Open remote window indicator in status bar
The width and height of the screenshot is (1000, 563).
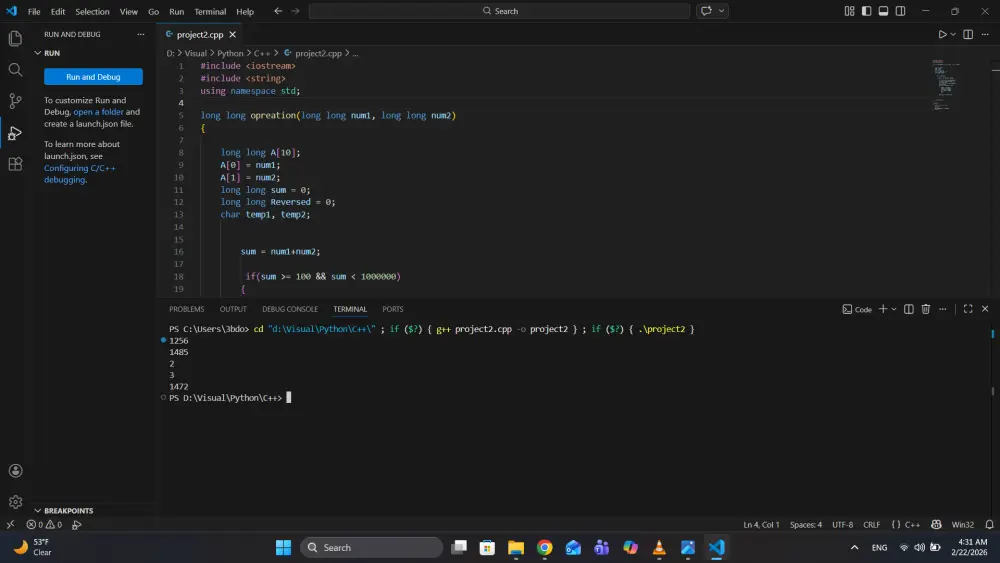pyautogui.click(x=10, y=525)
